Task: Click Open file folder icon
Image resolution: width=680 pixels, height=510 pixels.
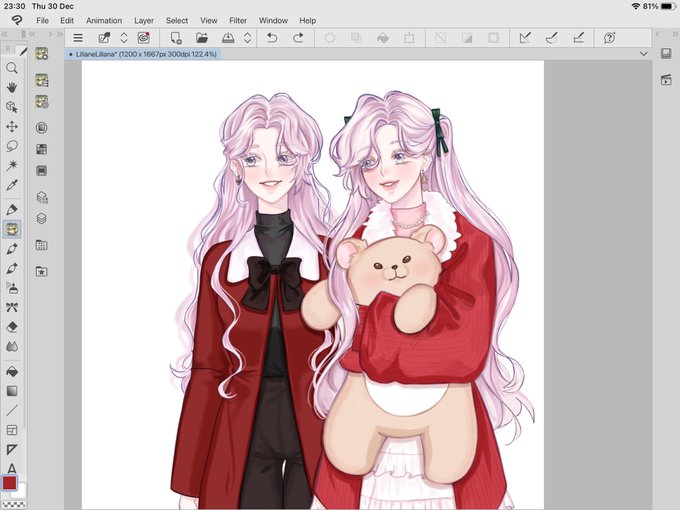Action: click(x=202, y=38)
